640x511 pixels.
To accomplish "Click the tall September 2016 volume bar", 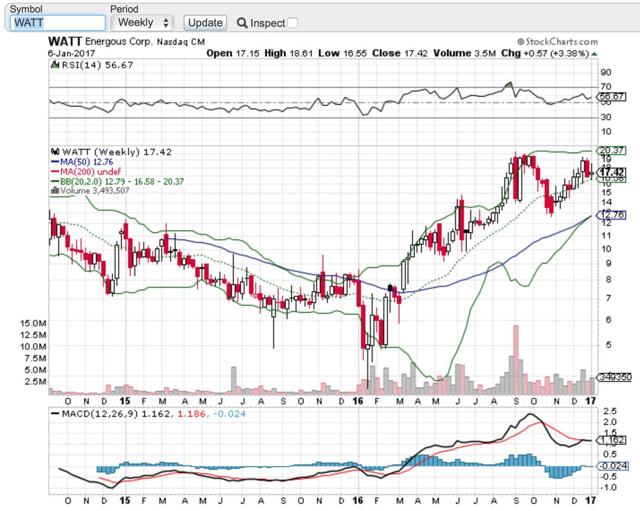I will pyautogui.click(x=516, y=360).
